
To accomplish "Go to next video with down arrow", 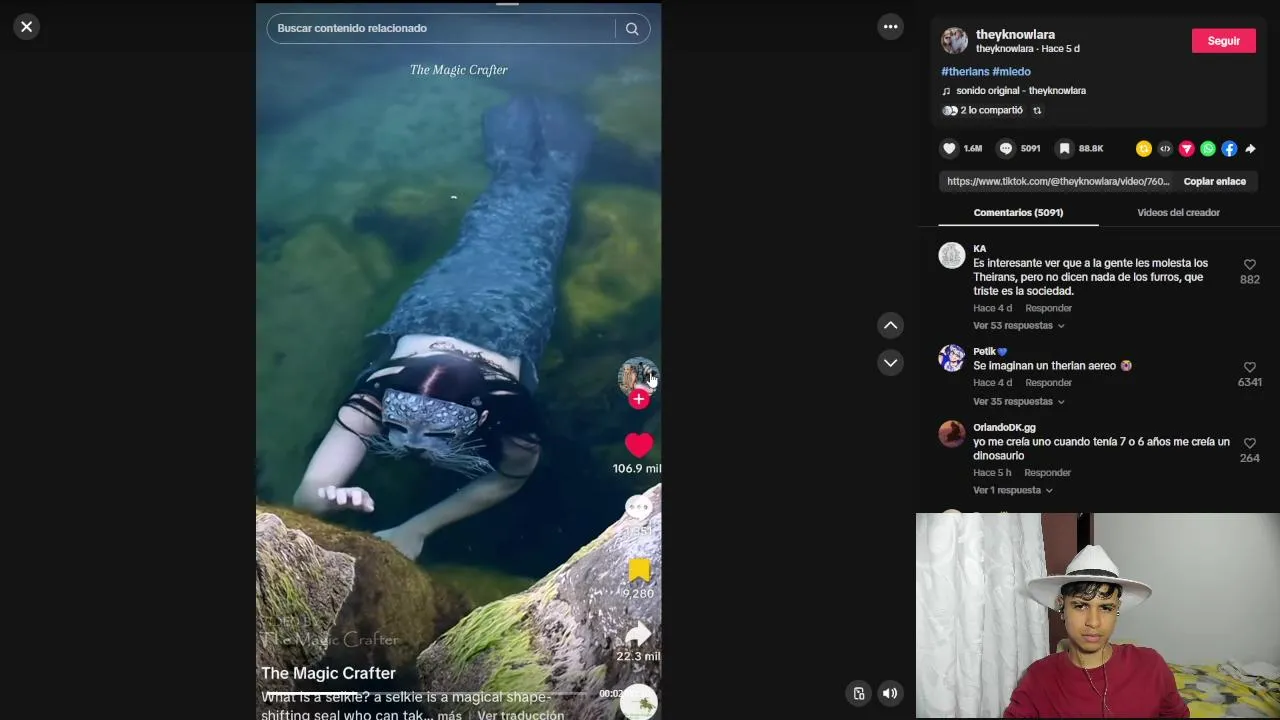I will point(890,362).
